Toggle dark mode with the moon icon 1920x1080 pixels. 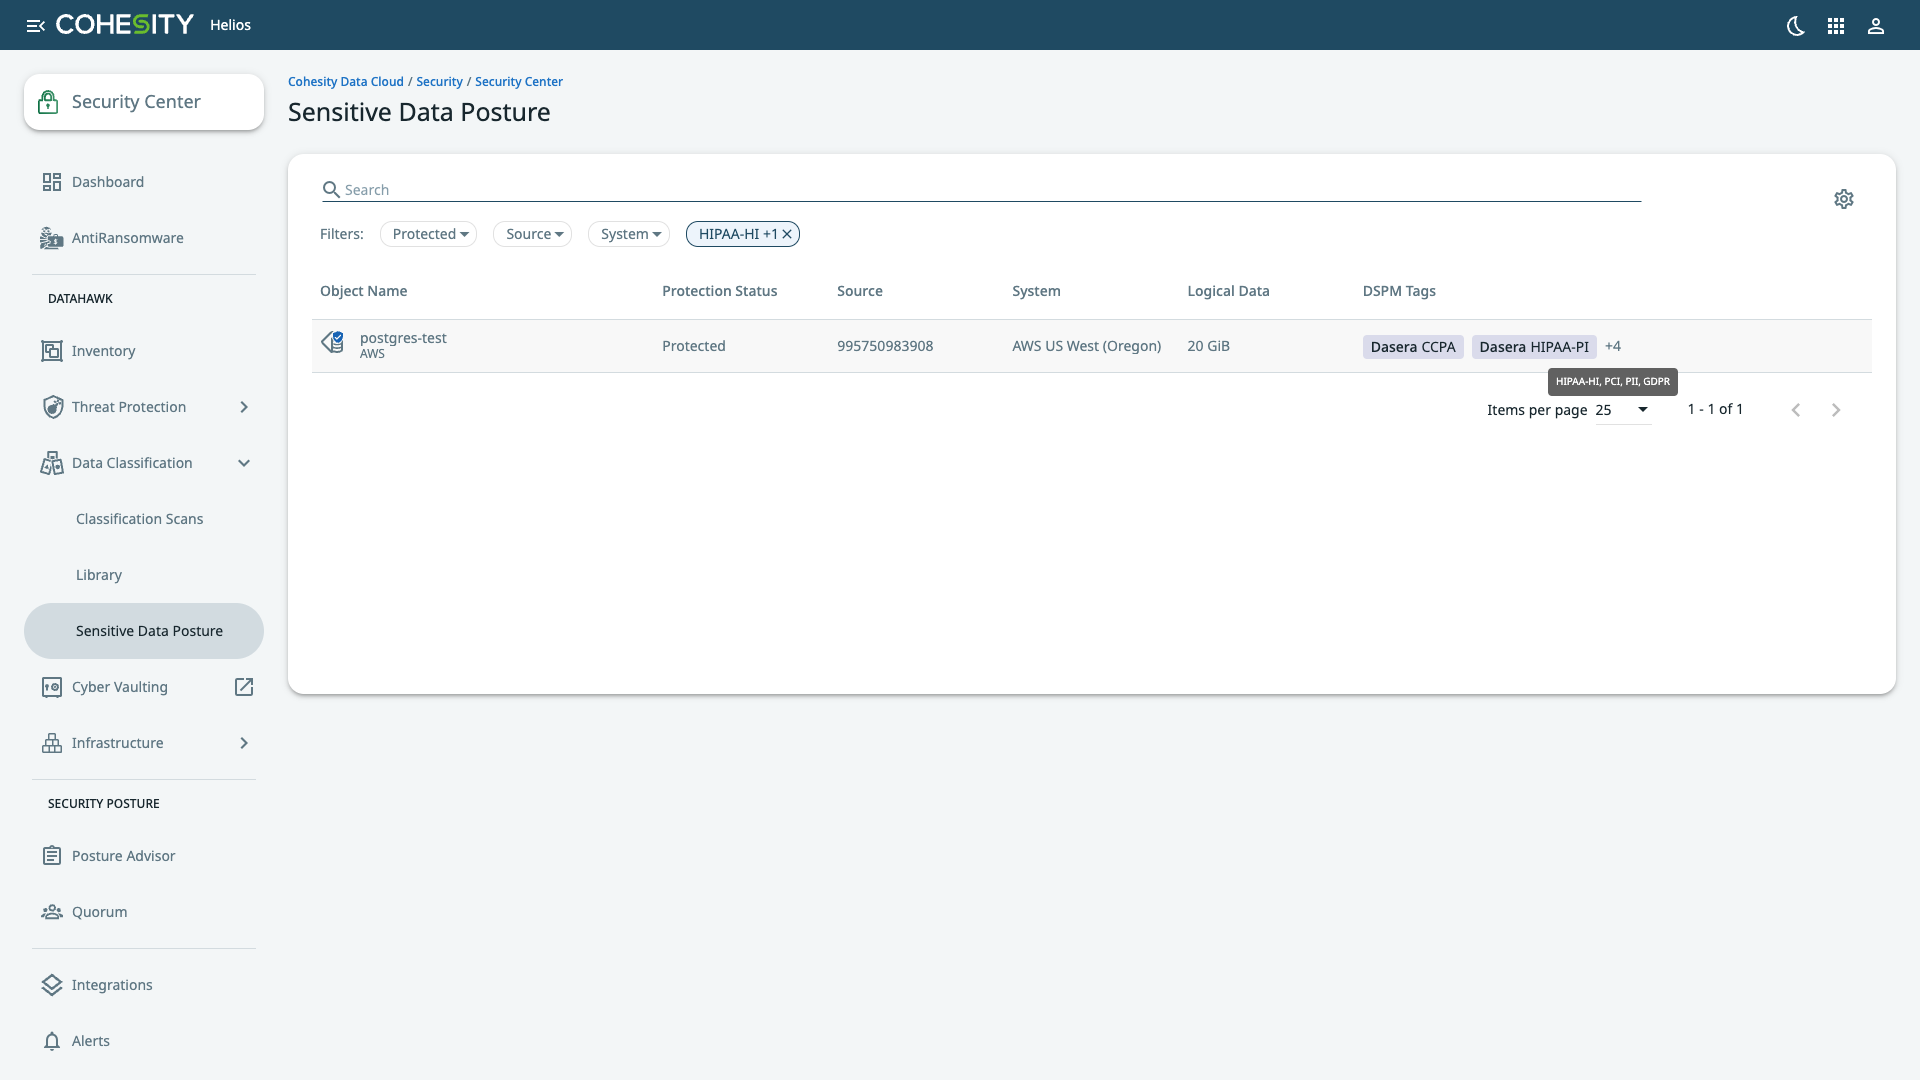coord(1795,26)
